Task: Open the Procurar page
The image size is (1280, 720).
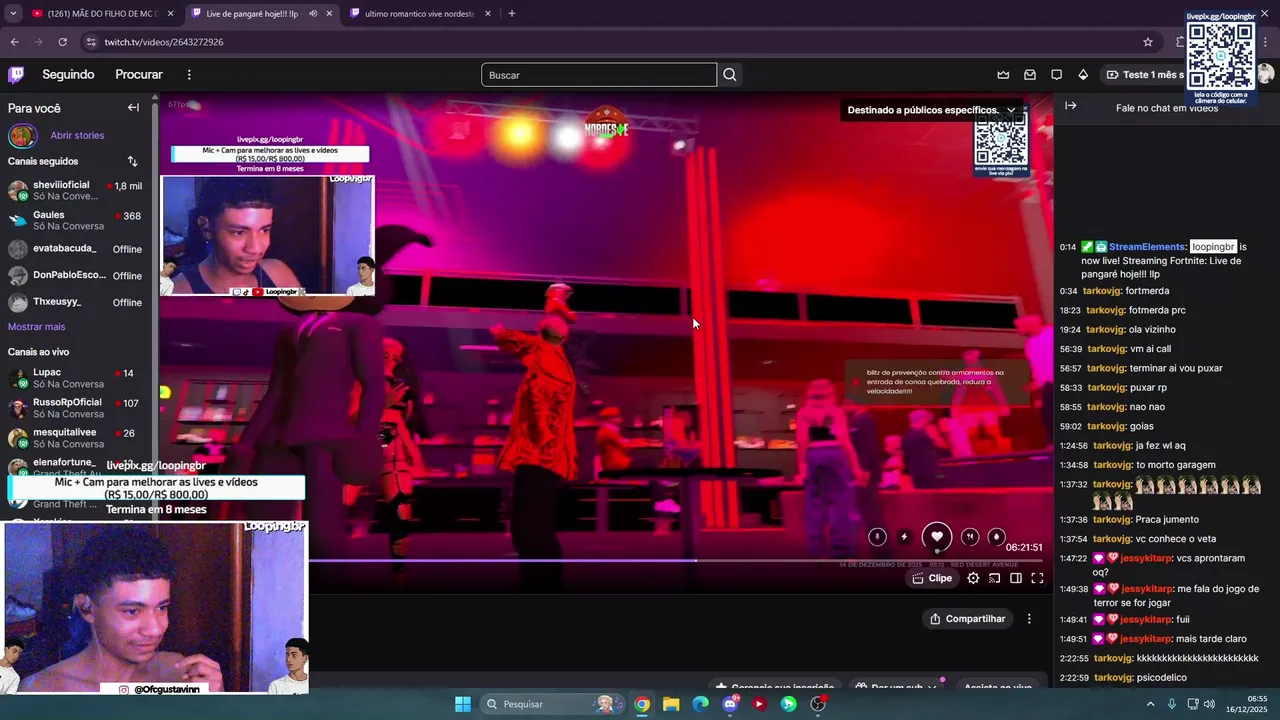Action: tap(139, 75)
